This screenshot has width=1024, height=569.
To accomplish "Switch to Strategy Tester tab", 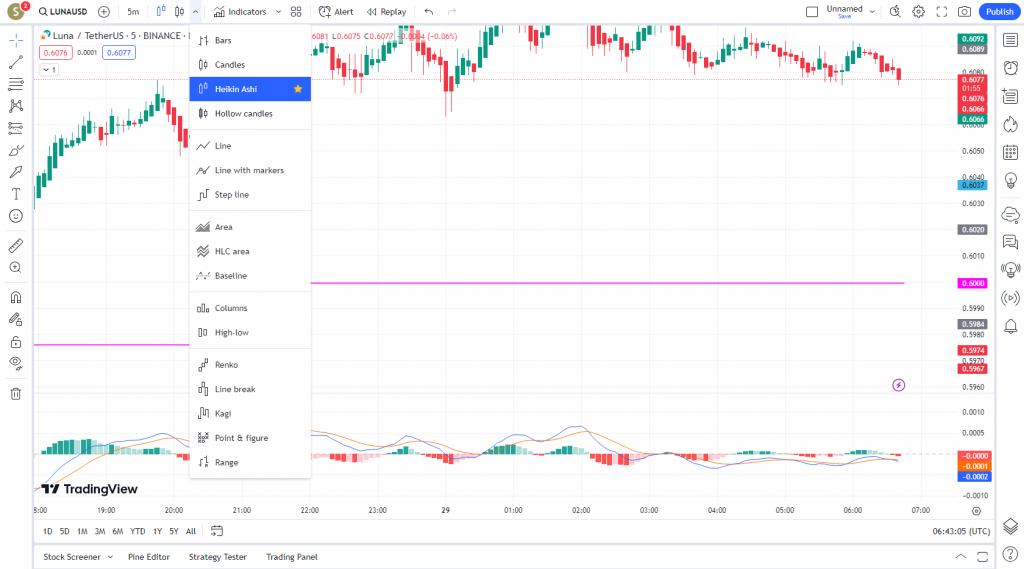I will pos(217,557).
